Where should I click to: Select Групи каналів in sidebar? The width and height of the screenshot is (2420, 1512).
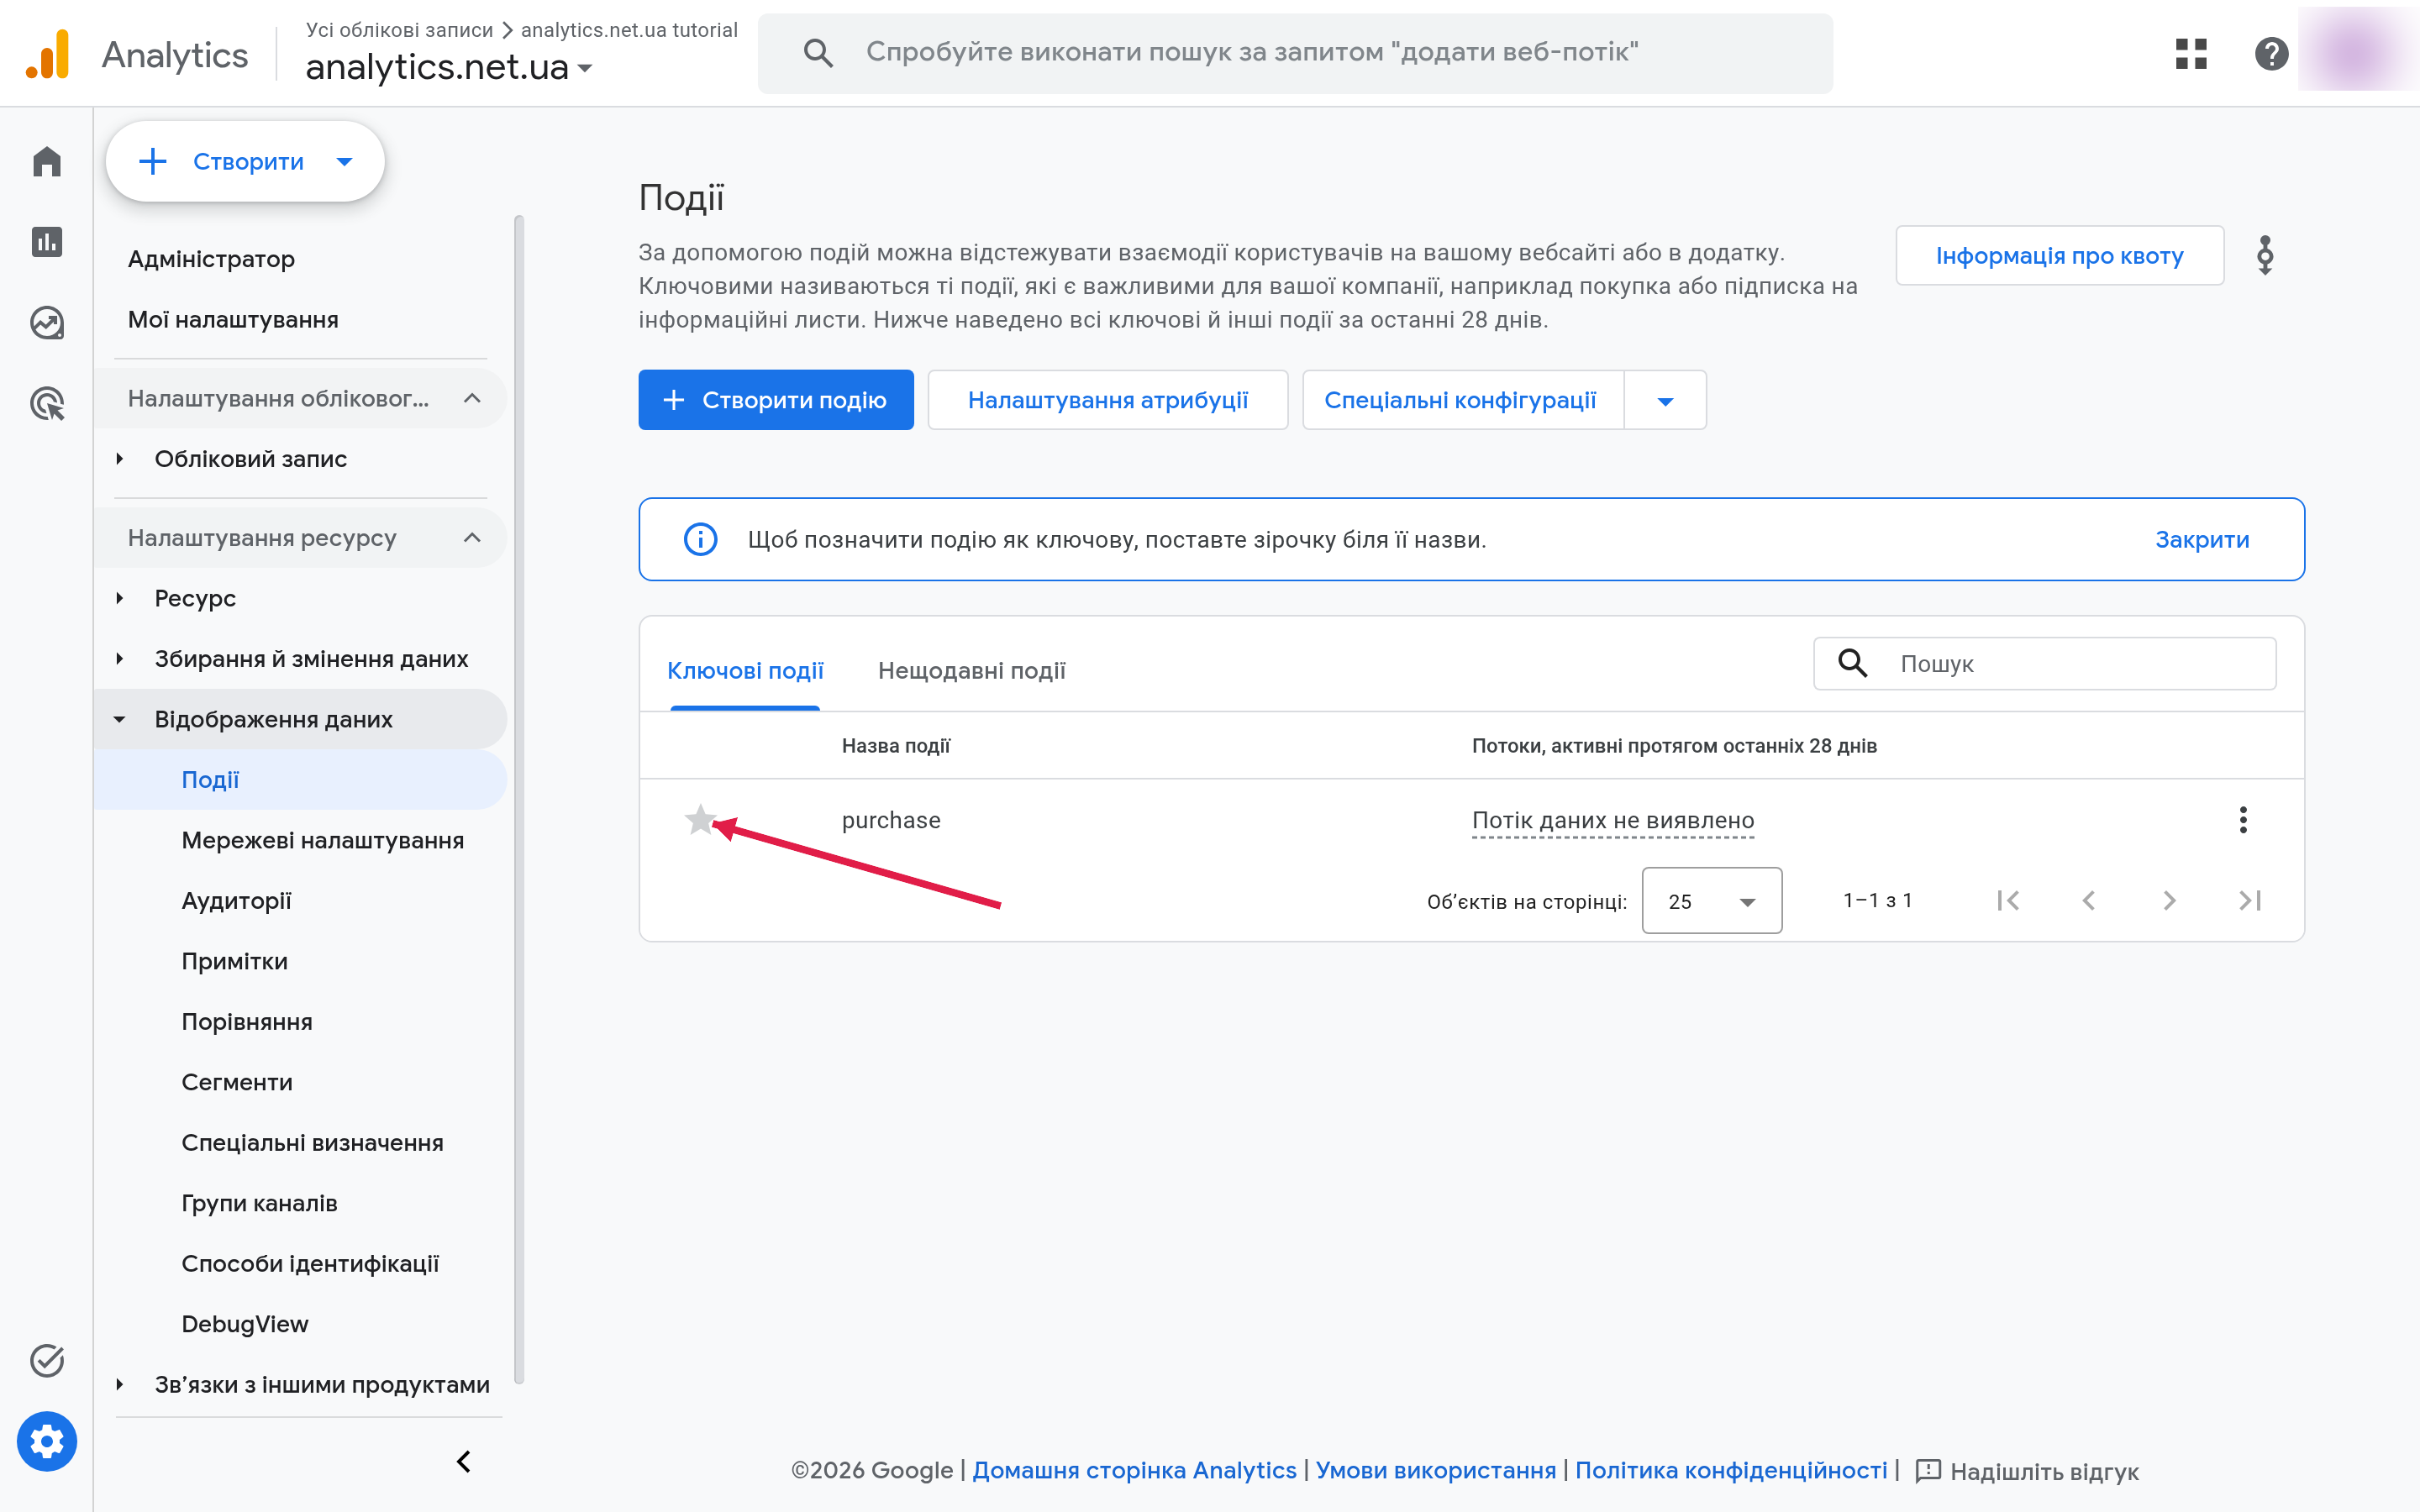(259, 1203)
